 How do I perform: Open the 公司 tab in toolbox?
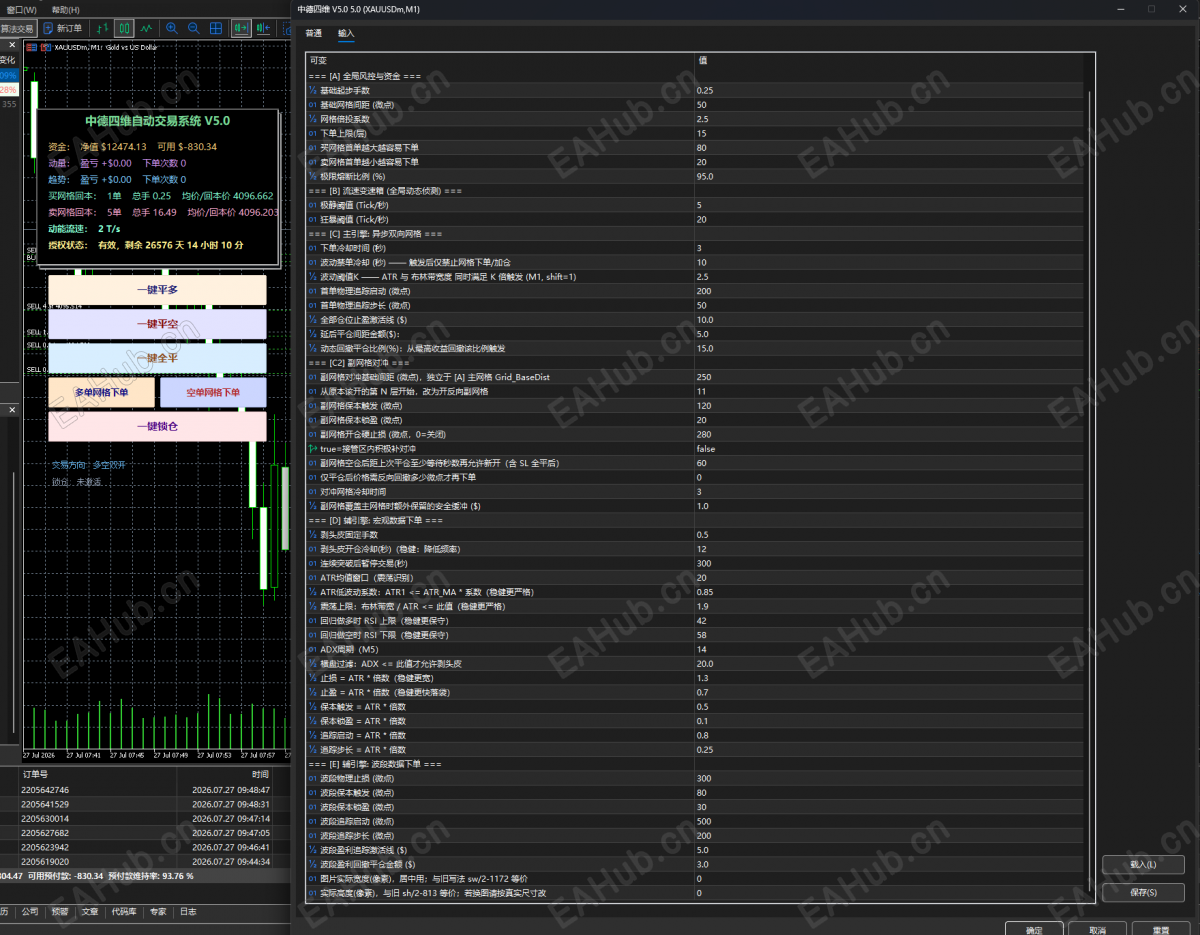(x=30, y=912)
